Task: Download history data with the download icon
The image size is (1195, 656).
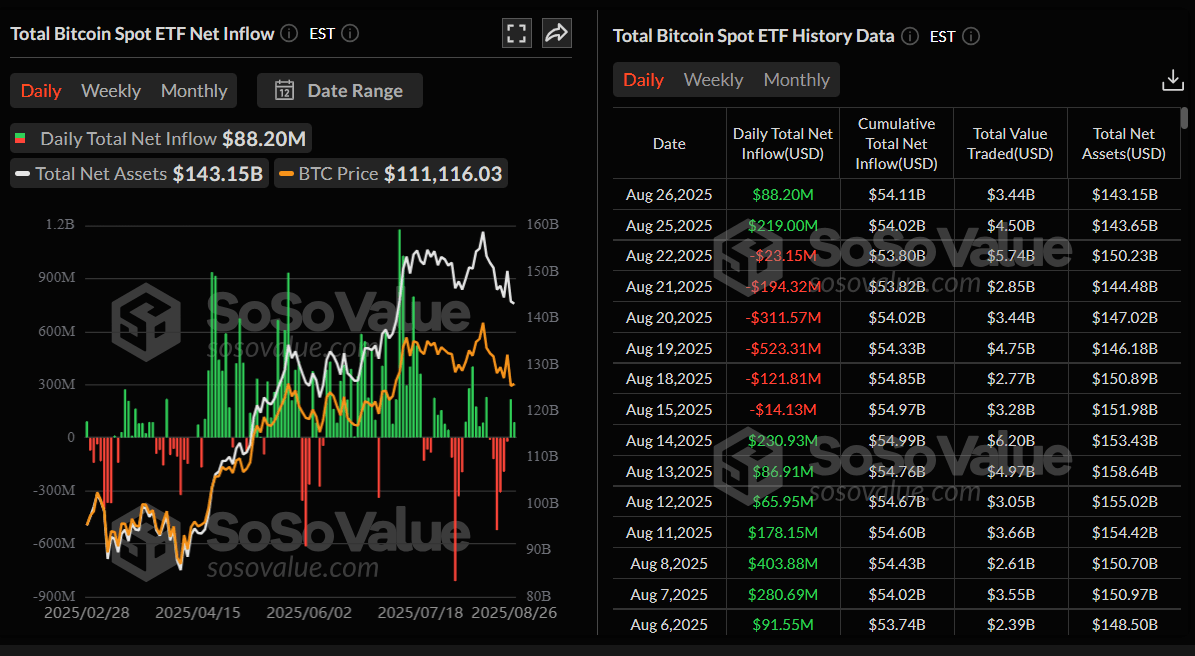Action: pos(1173,81)
